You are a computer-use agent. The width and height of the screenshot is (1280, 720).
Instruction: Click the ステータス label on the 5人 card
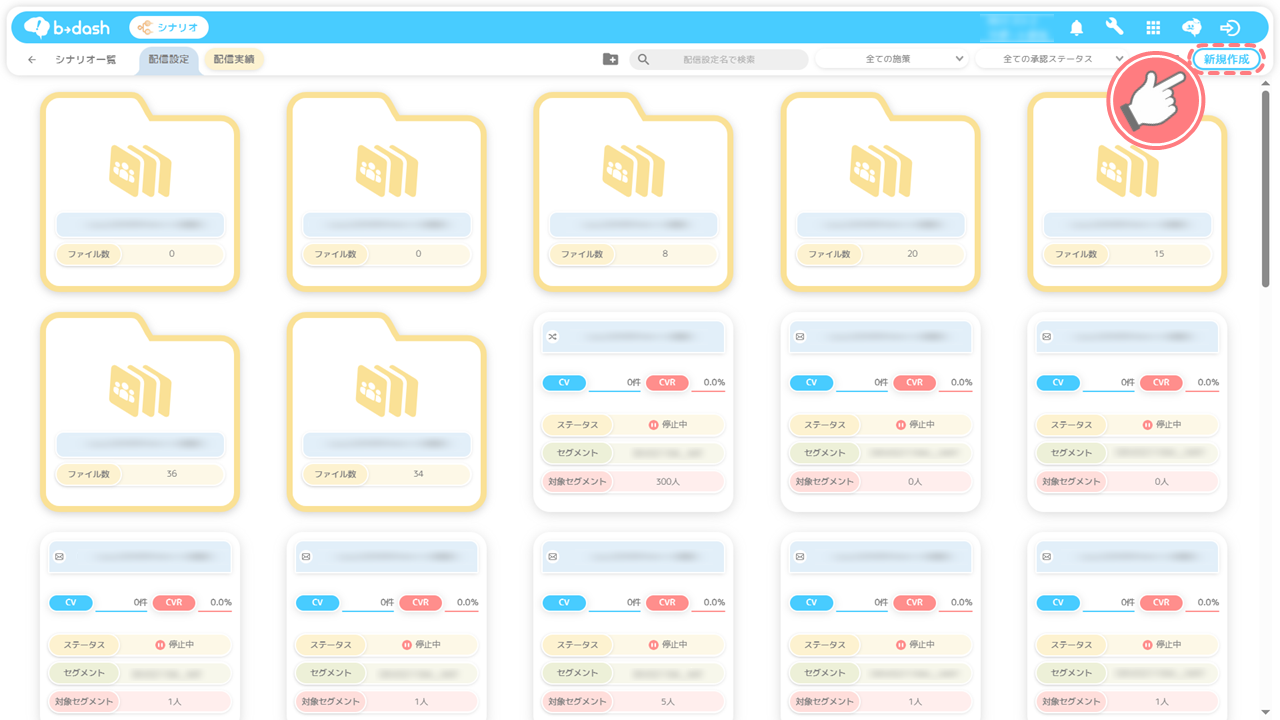click(578, 645)
